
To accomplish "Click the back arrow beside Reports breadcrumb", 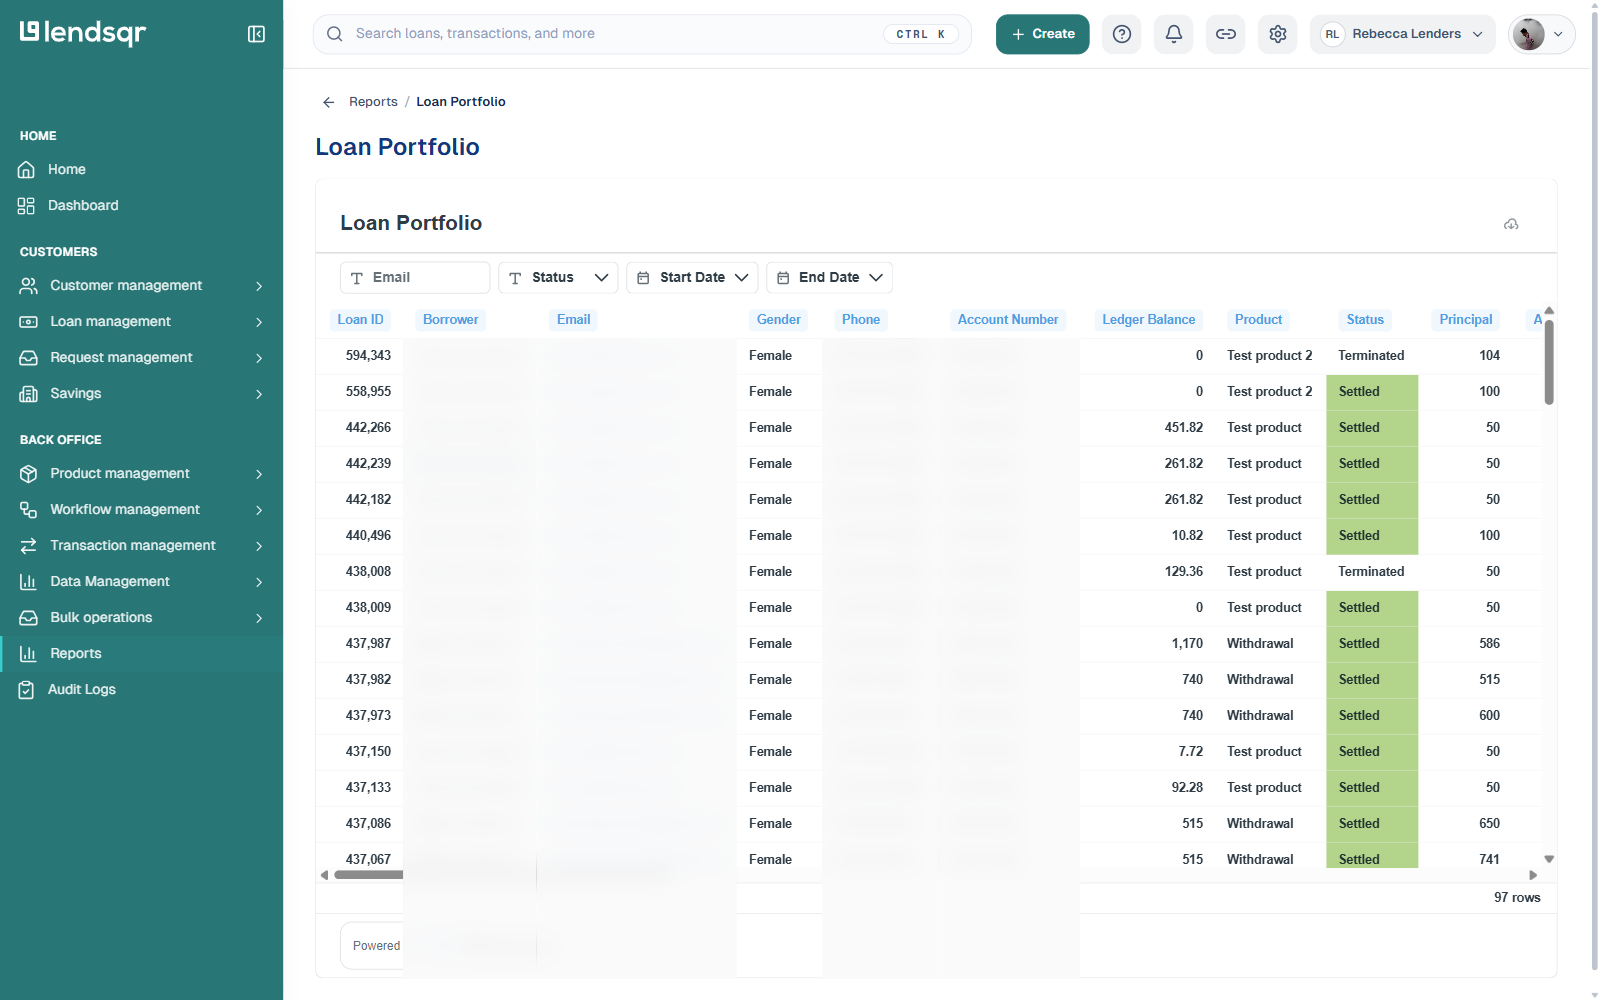I will click(328, 102).
